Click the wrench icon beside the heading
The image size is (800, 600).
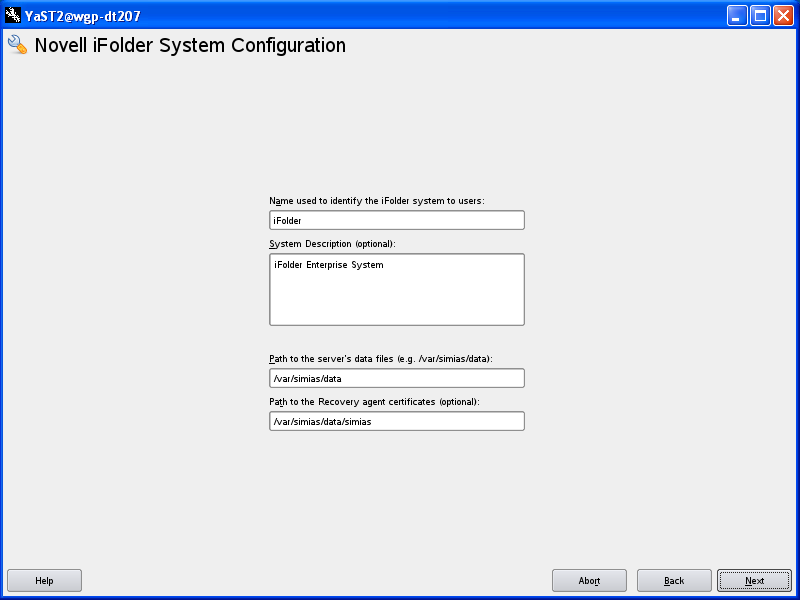point(17,45)
